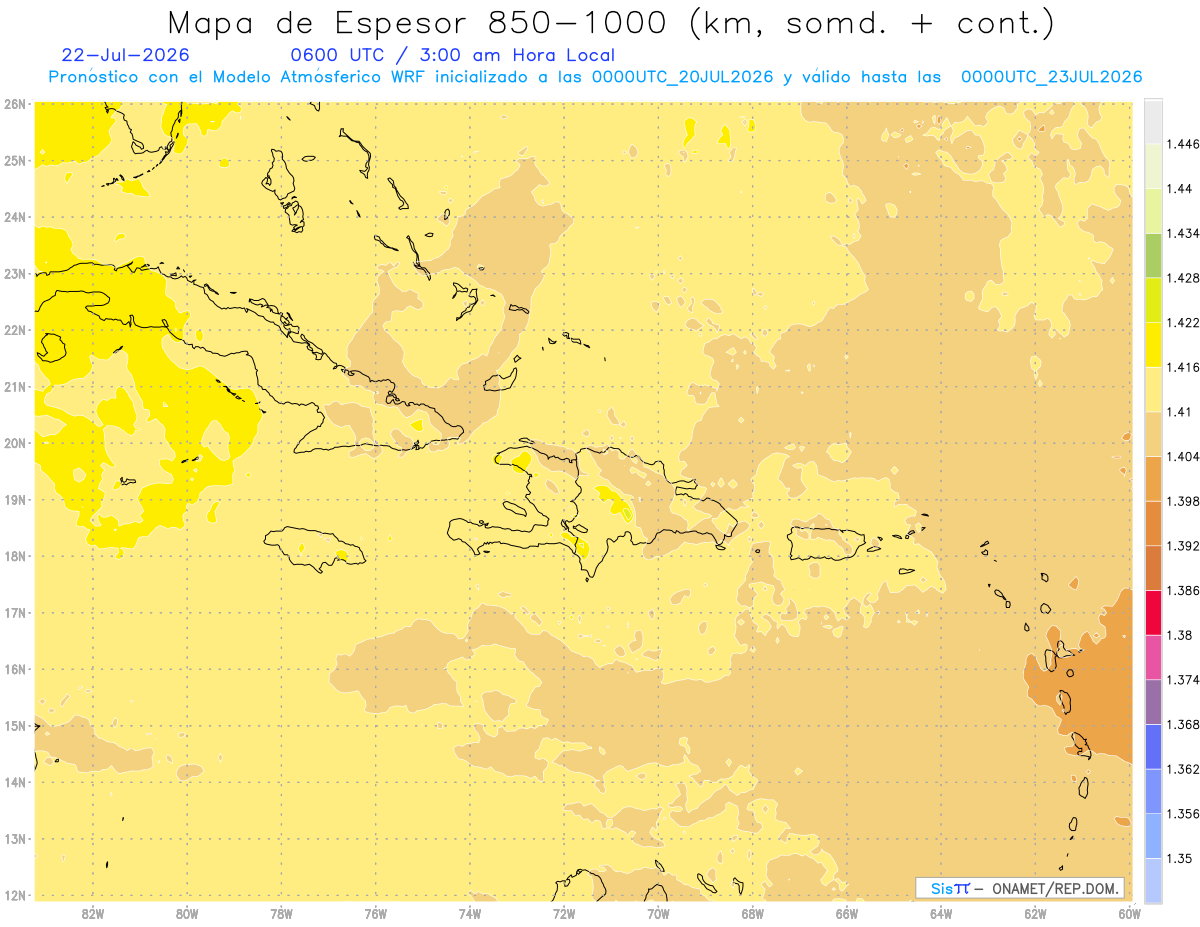Click the legend value '1.428'
The width and height of the screenshot is (1200, 927).
[1182, 278]
